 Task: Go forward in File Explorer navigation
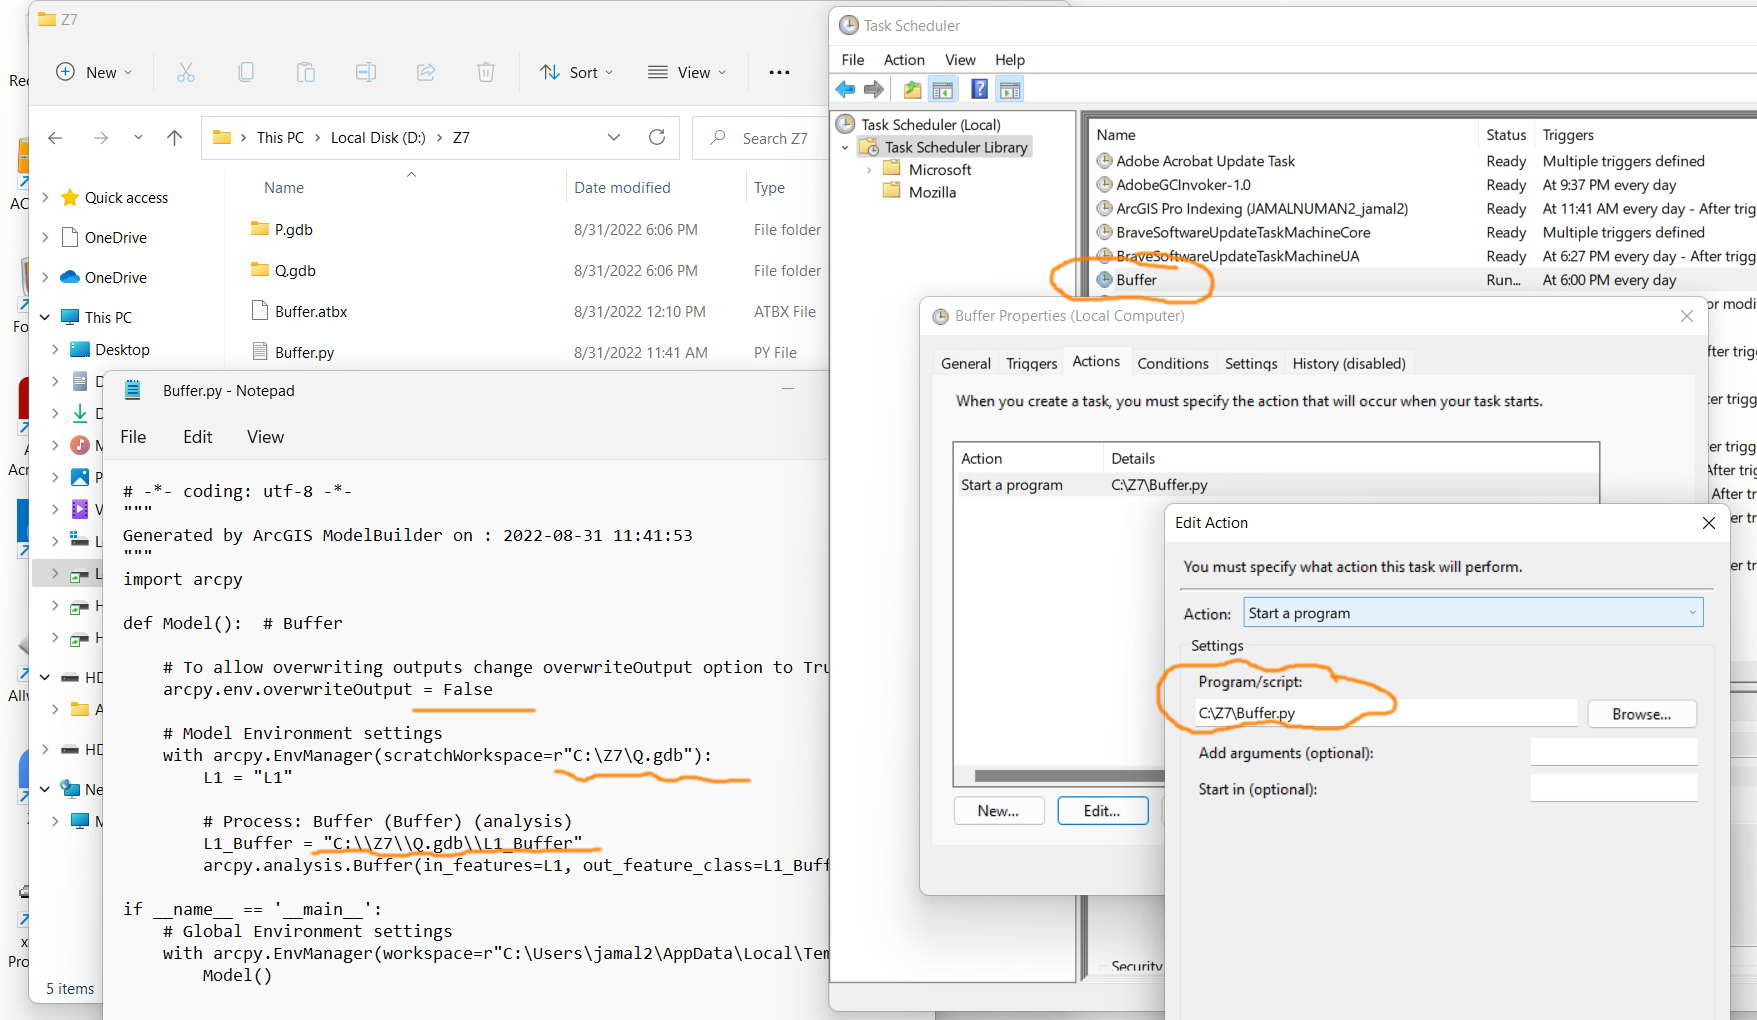(x=100, y=138)
